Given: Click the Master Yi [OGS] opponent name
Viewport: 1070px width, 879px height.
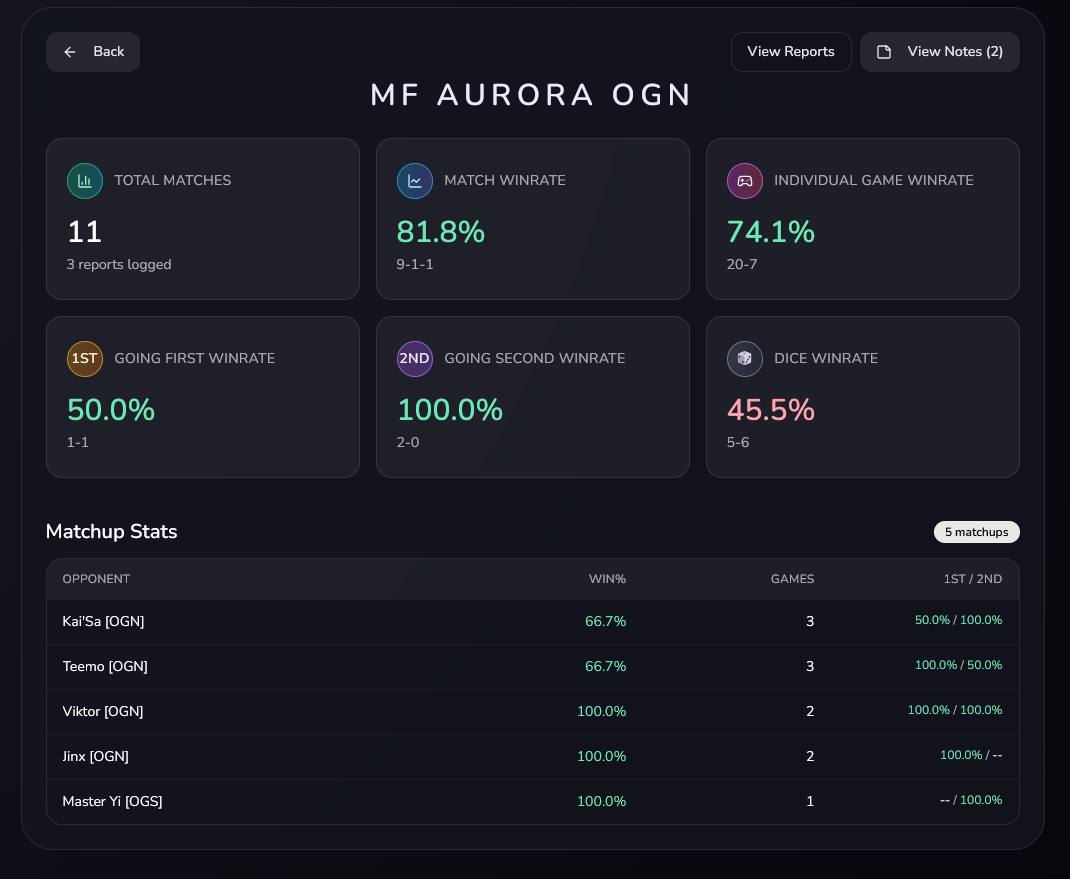Looking at the screenshot, I should point(112,801).
